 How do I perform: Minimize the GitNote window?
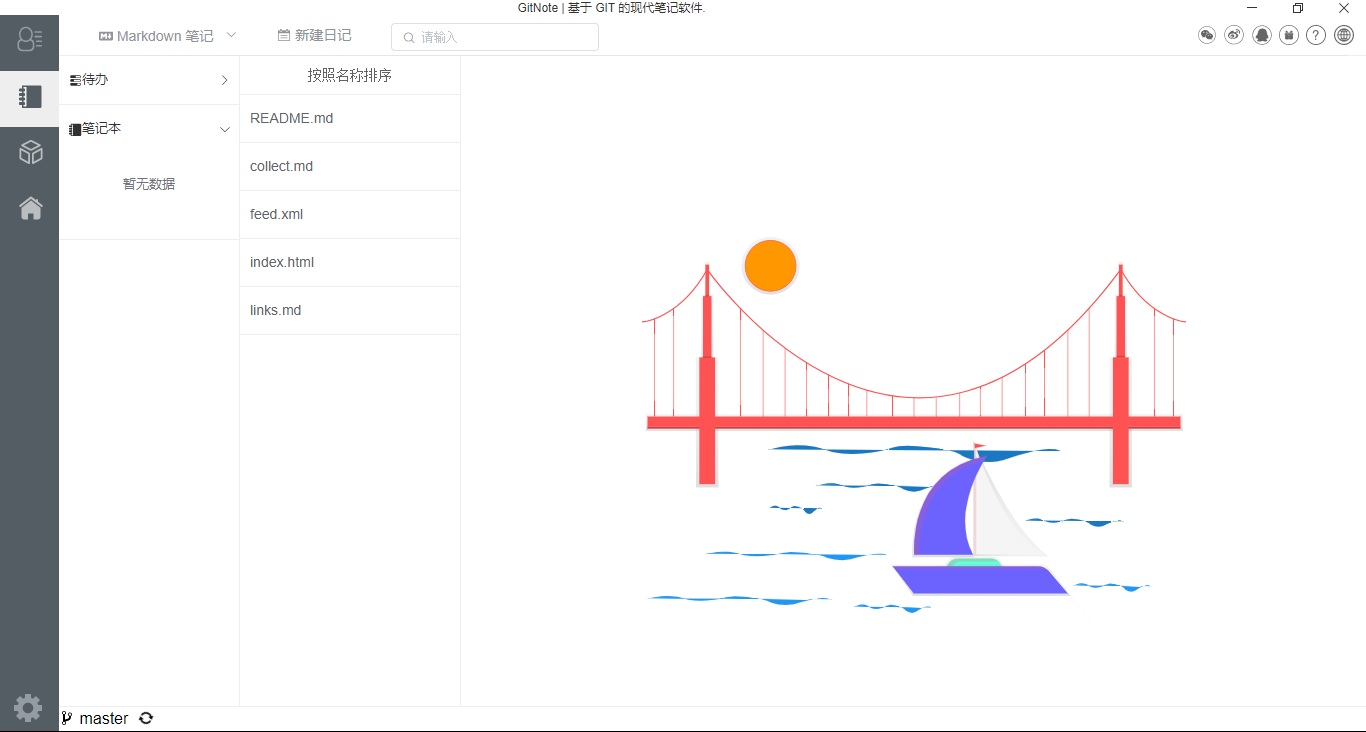(1252, 8)
